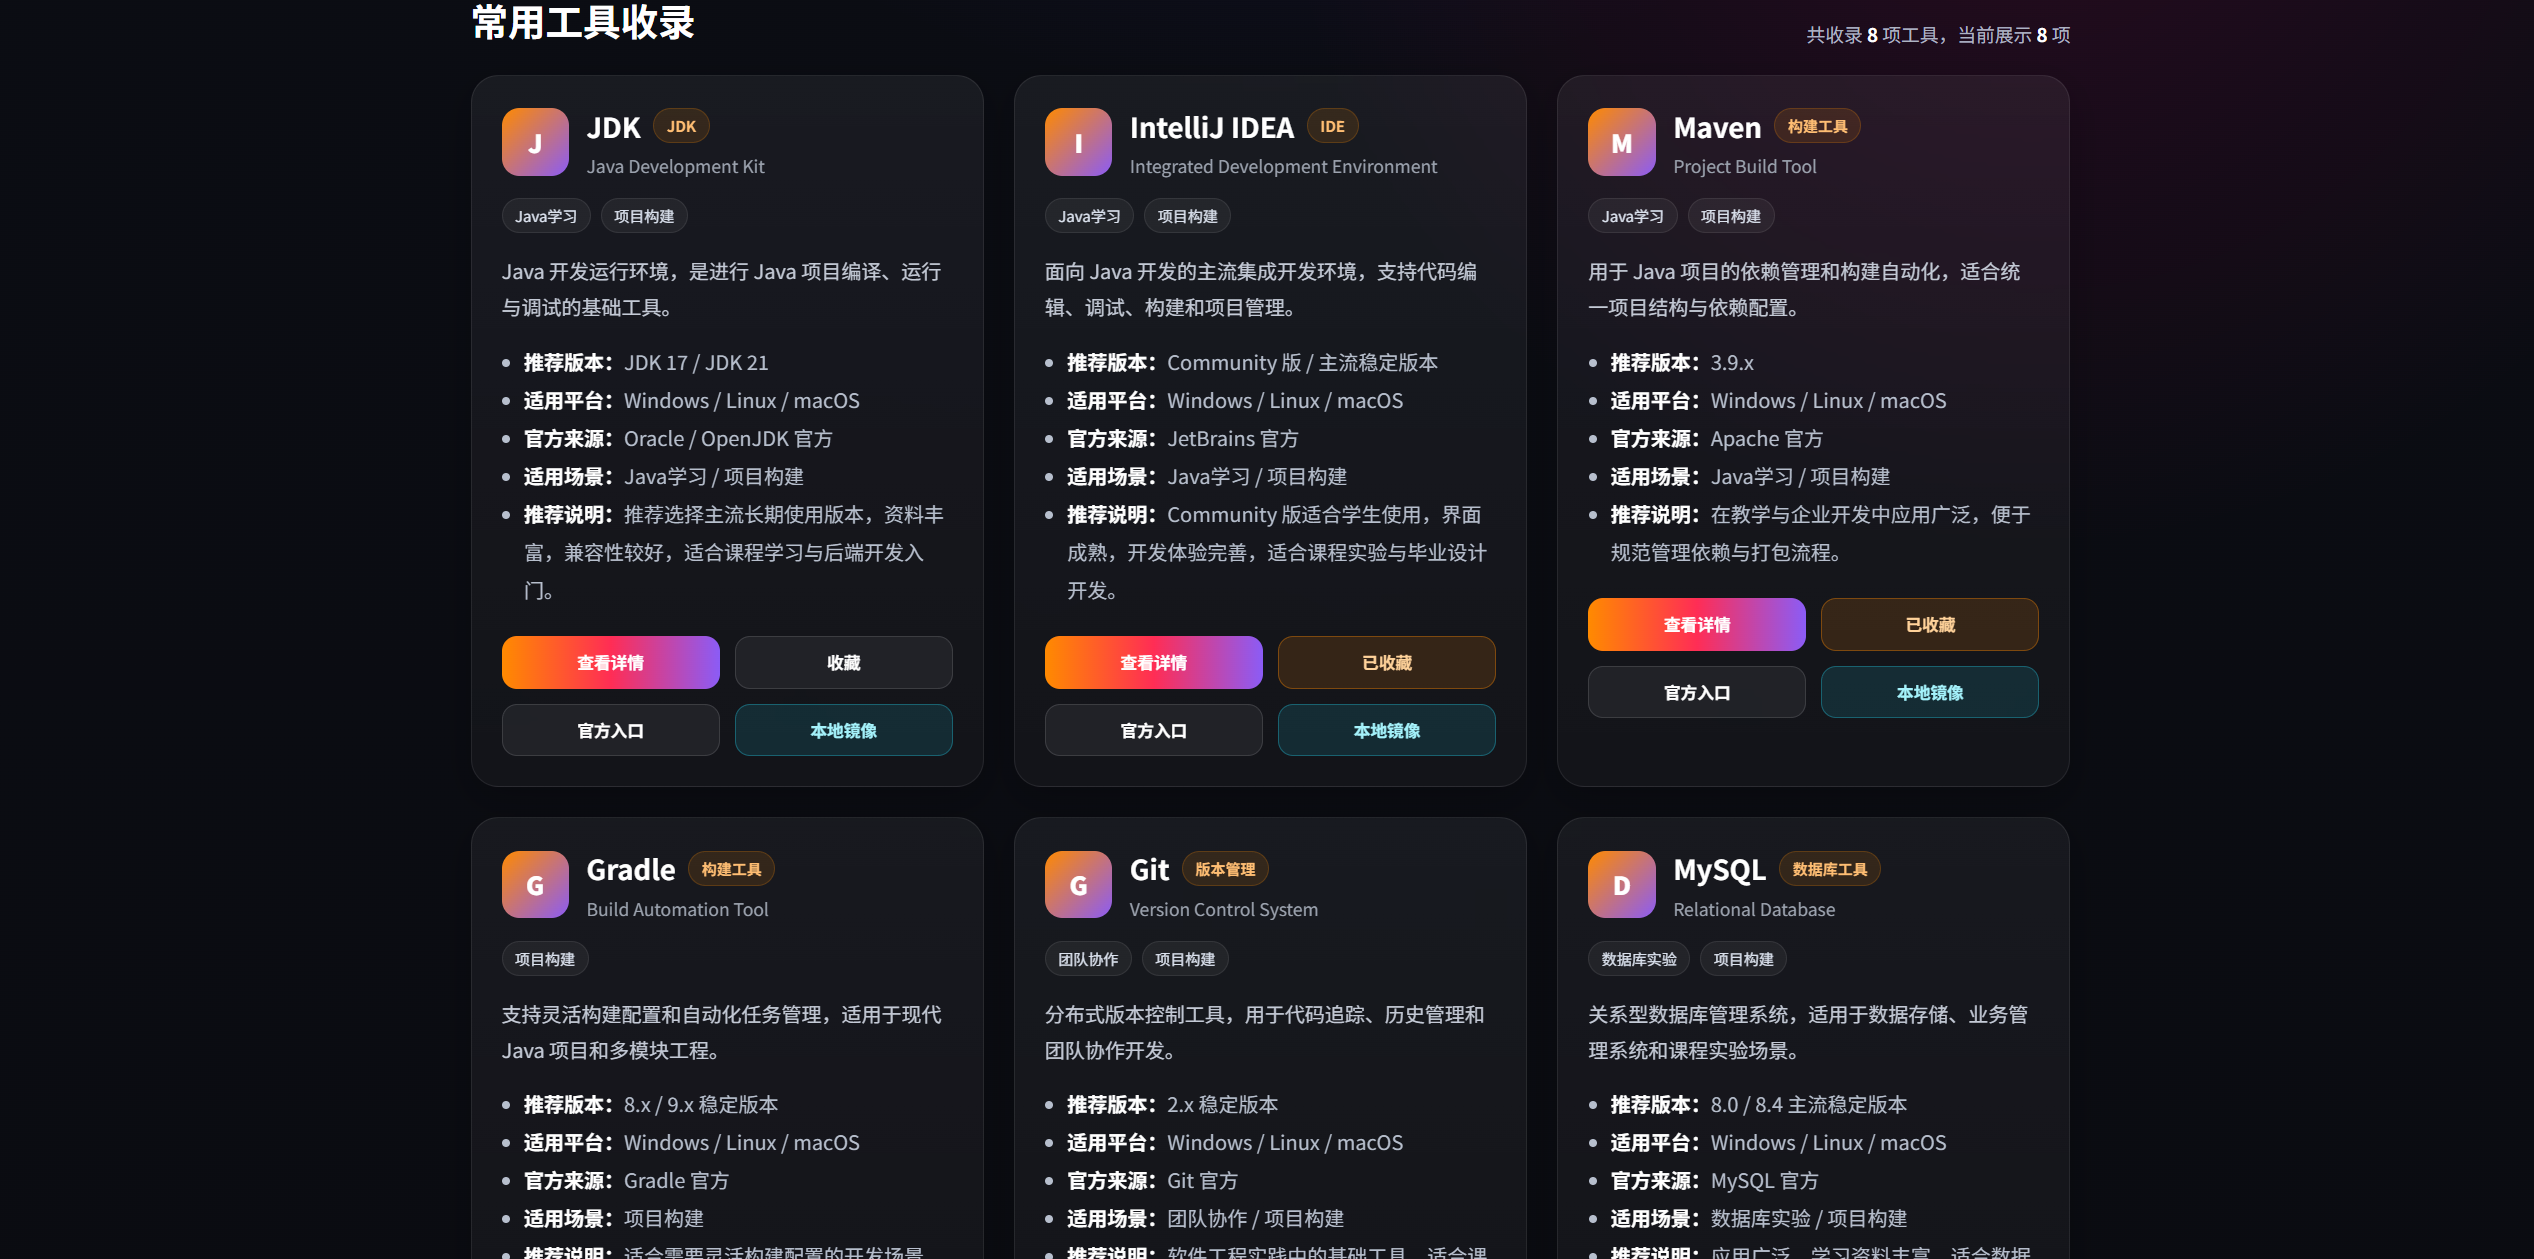Unfavorite IntelliJ IDEA via 已收藏

tap(1387, 662)
